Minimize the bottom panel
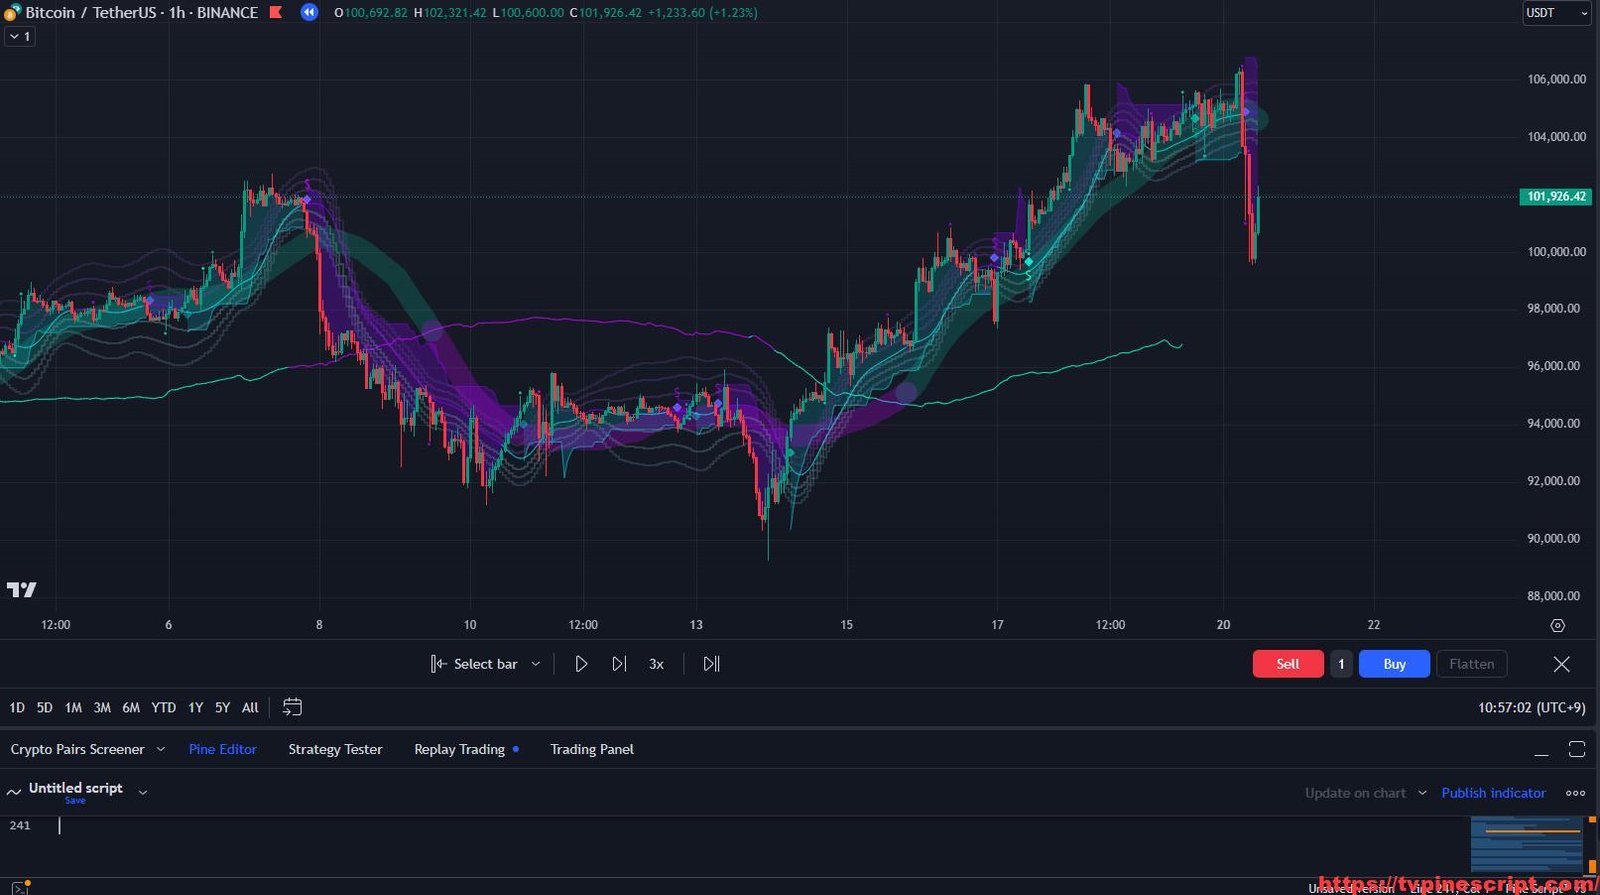This screenshot has height=895, width=1600. [x=1541, y=750]
